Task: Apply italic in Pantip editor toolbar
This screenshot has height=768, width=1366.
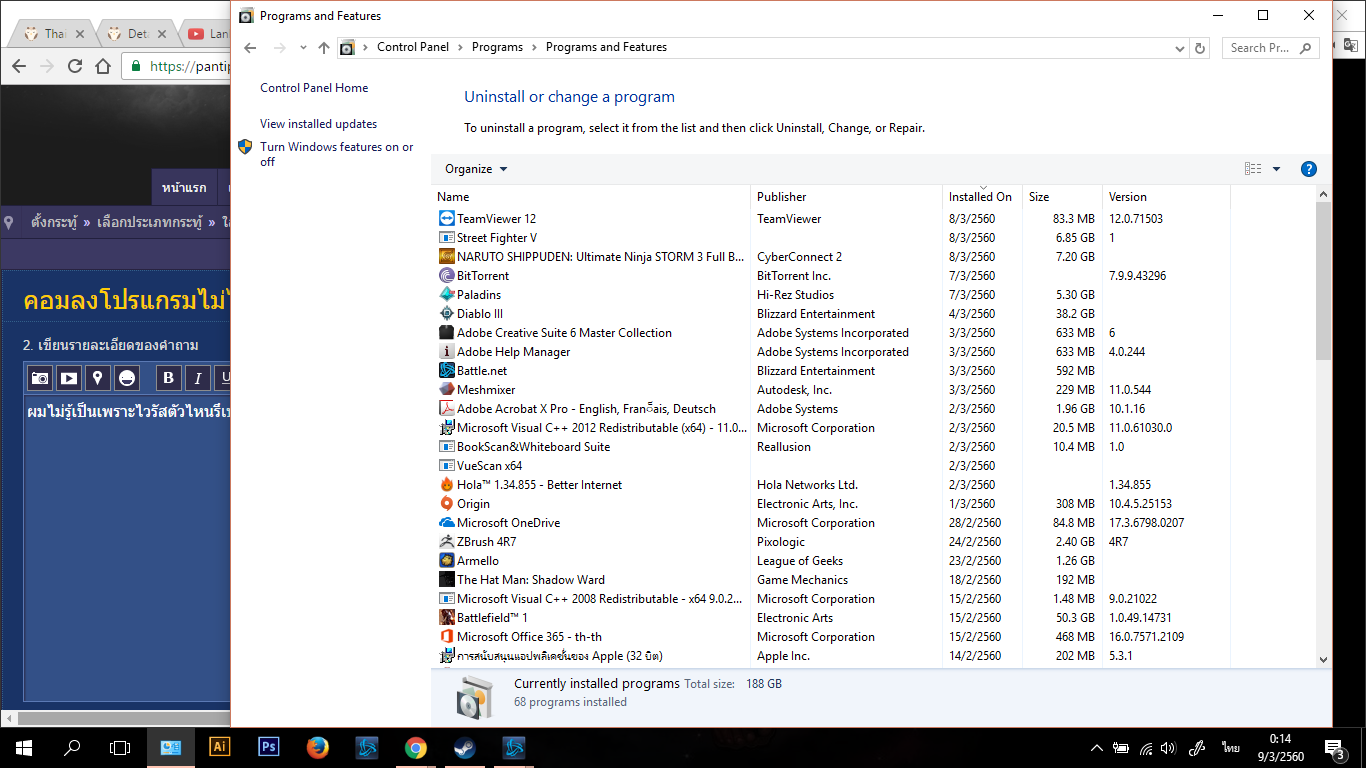Action: point(198,377)
